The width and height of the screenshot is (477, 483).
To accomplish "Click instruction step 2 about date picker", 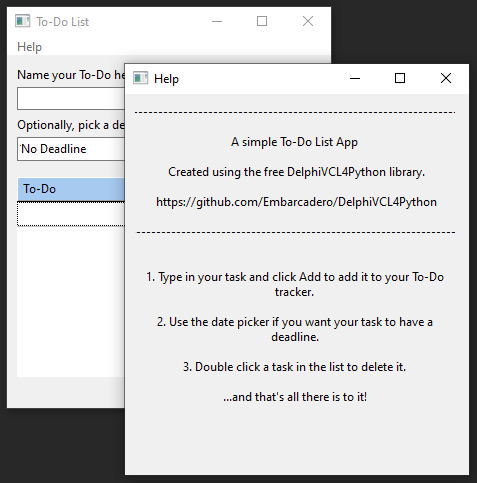I will click(295, 329).
